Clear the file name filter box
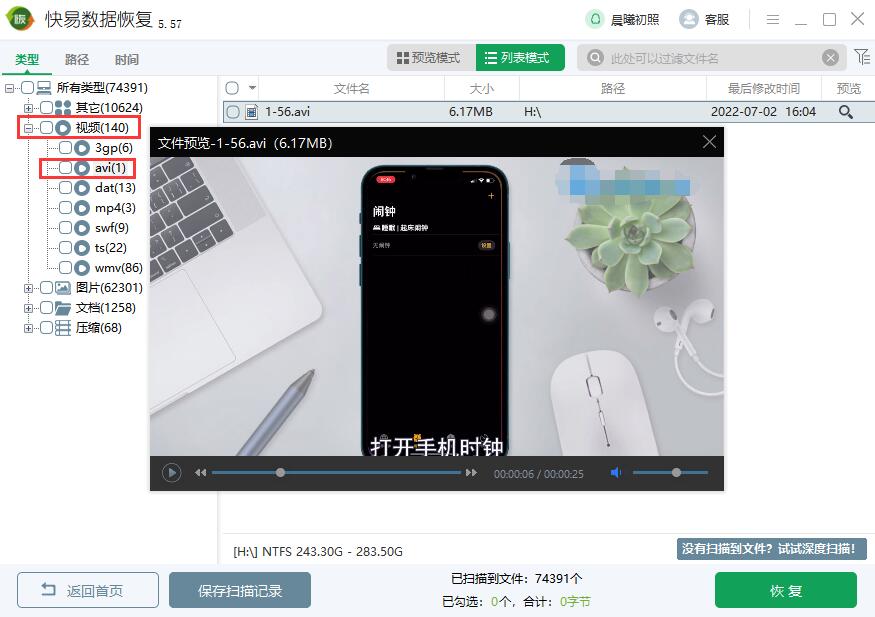The image size is (875, 617). tap(830, 57)
